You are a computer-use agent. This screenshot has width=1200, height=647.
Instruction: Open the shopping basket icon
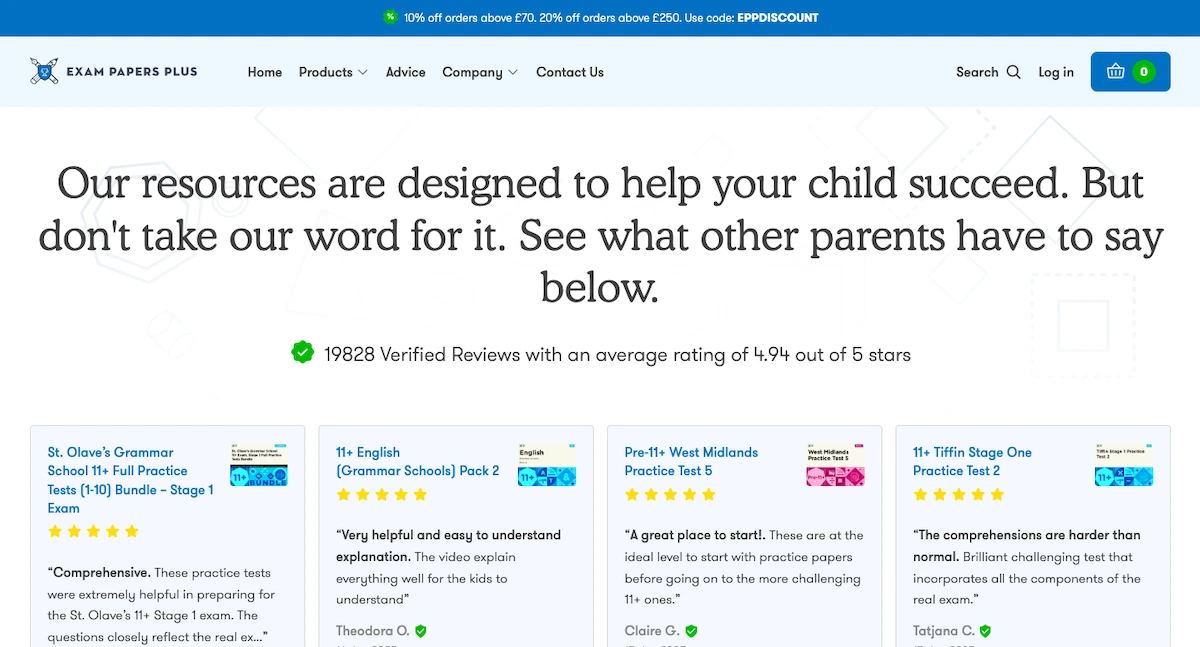(1115, 72)
